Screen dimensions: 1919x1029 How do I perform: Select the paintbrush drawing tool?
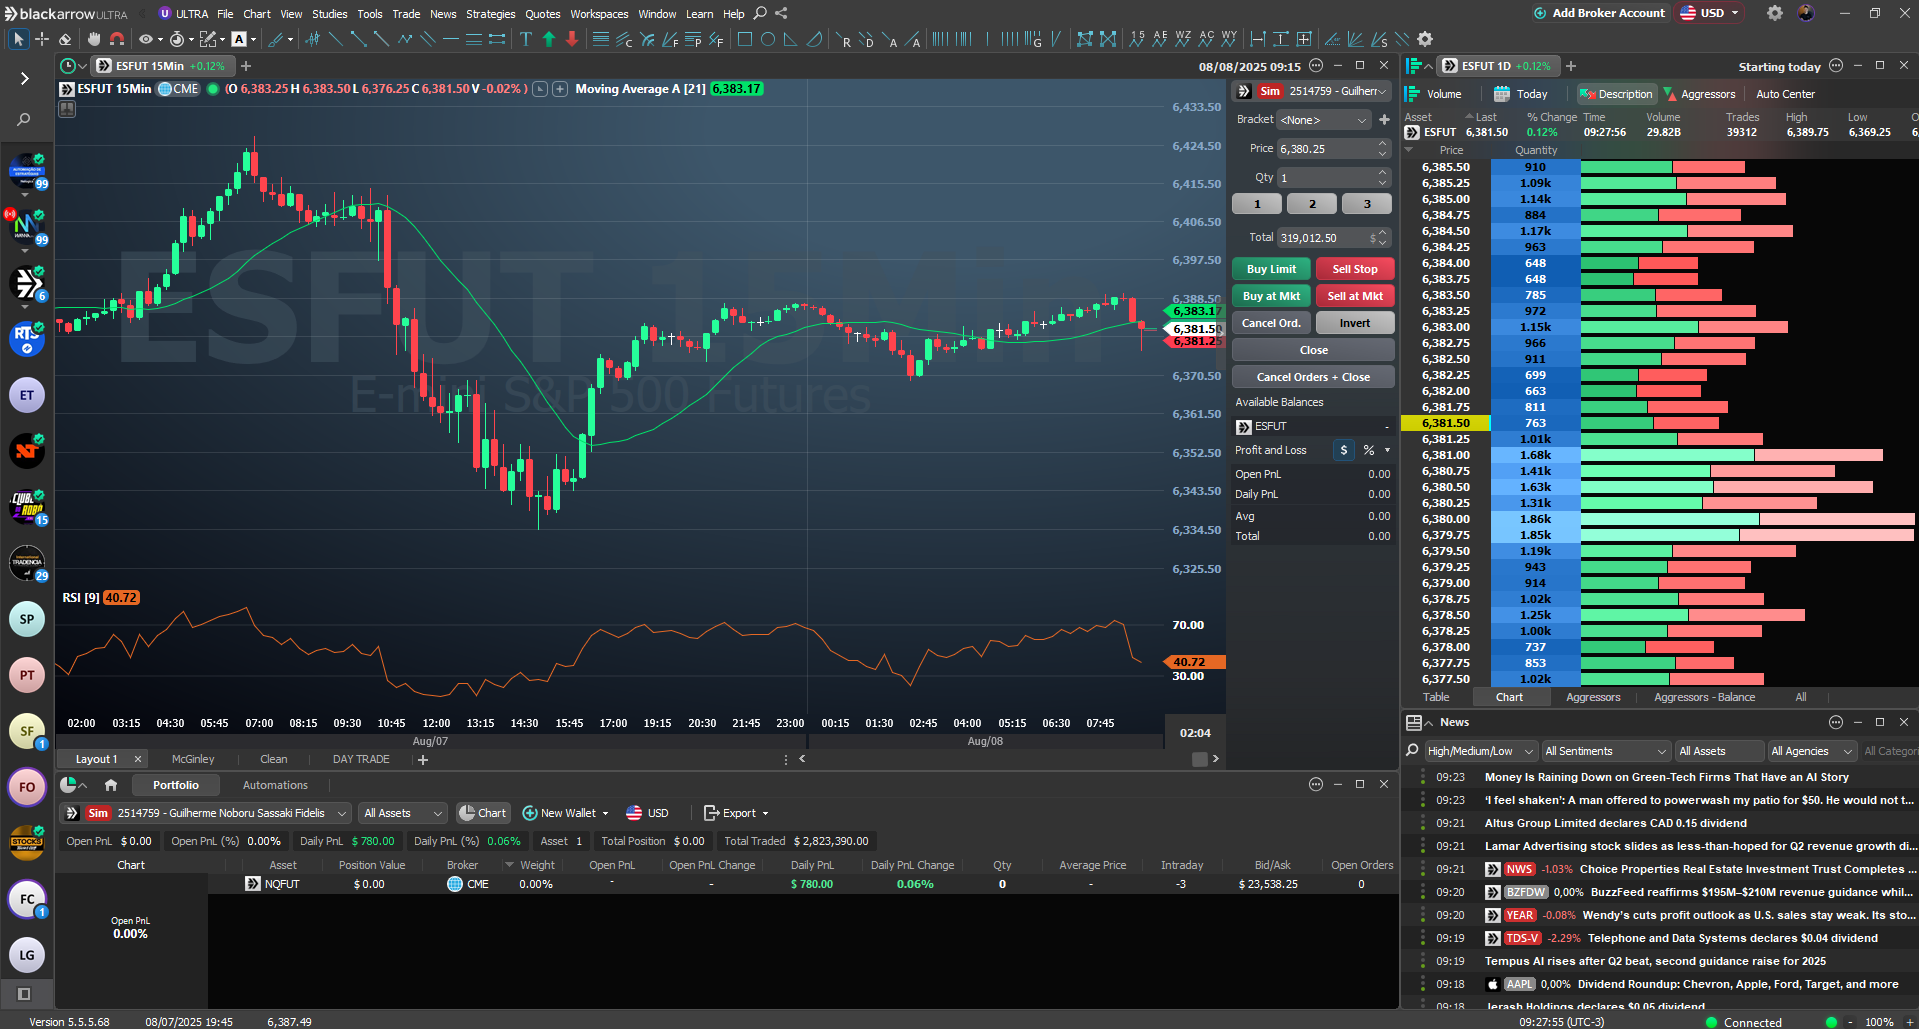tap(276, 39)
